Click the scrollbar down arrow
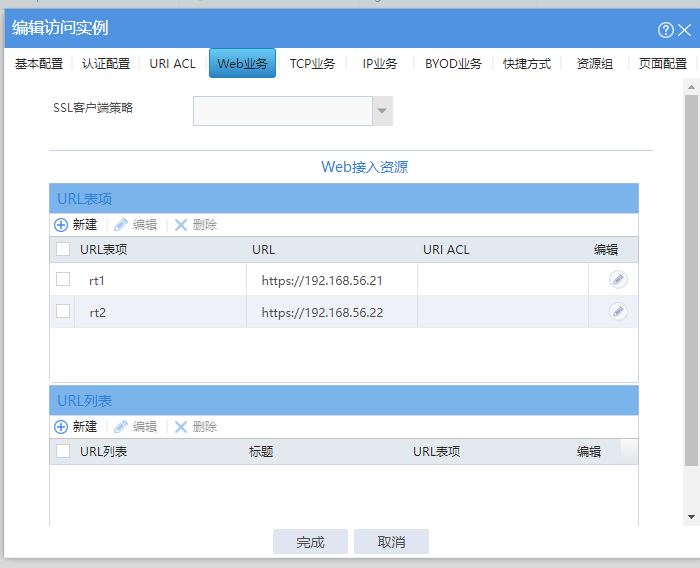700x568 pixels. point(692,517)
